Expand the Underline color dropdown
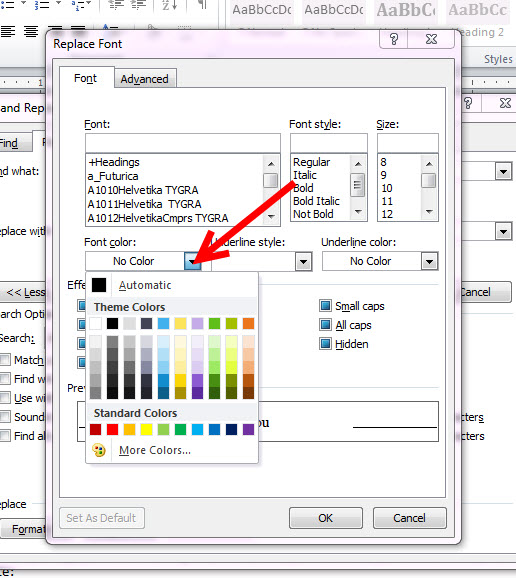Screen dimensions: 516x578 click(429, 261)
